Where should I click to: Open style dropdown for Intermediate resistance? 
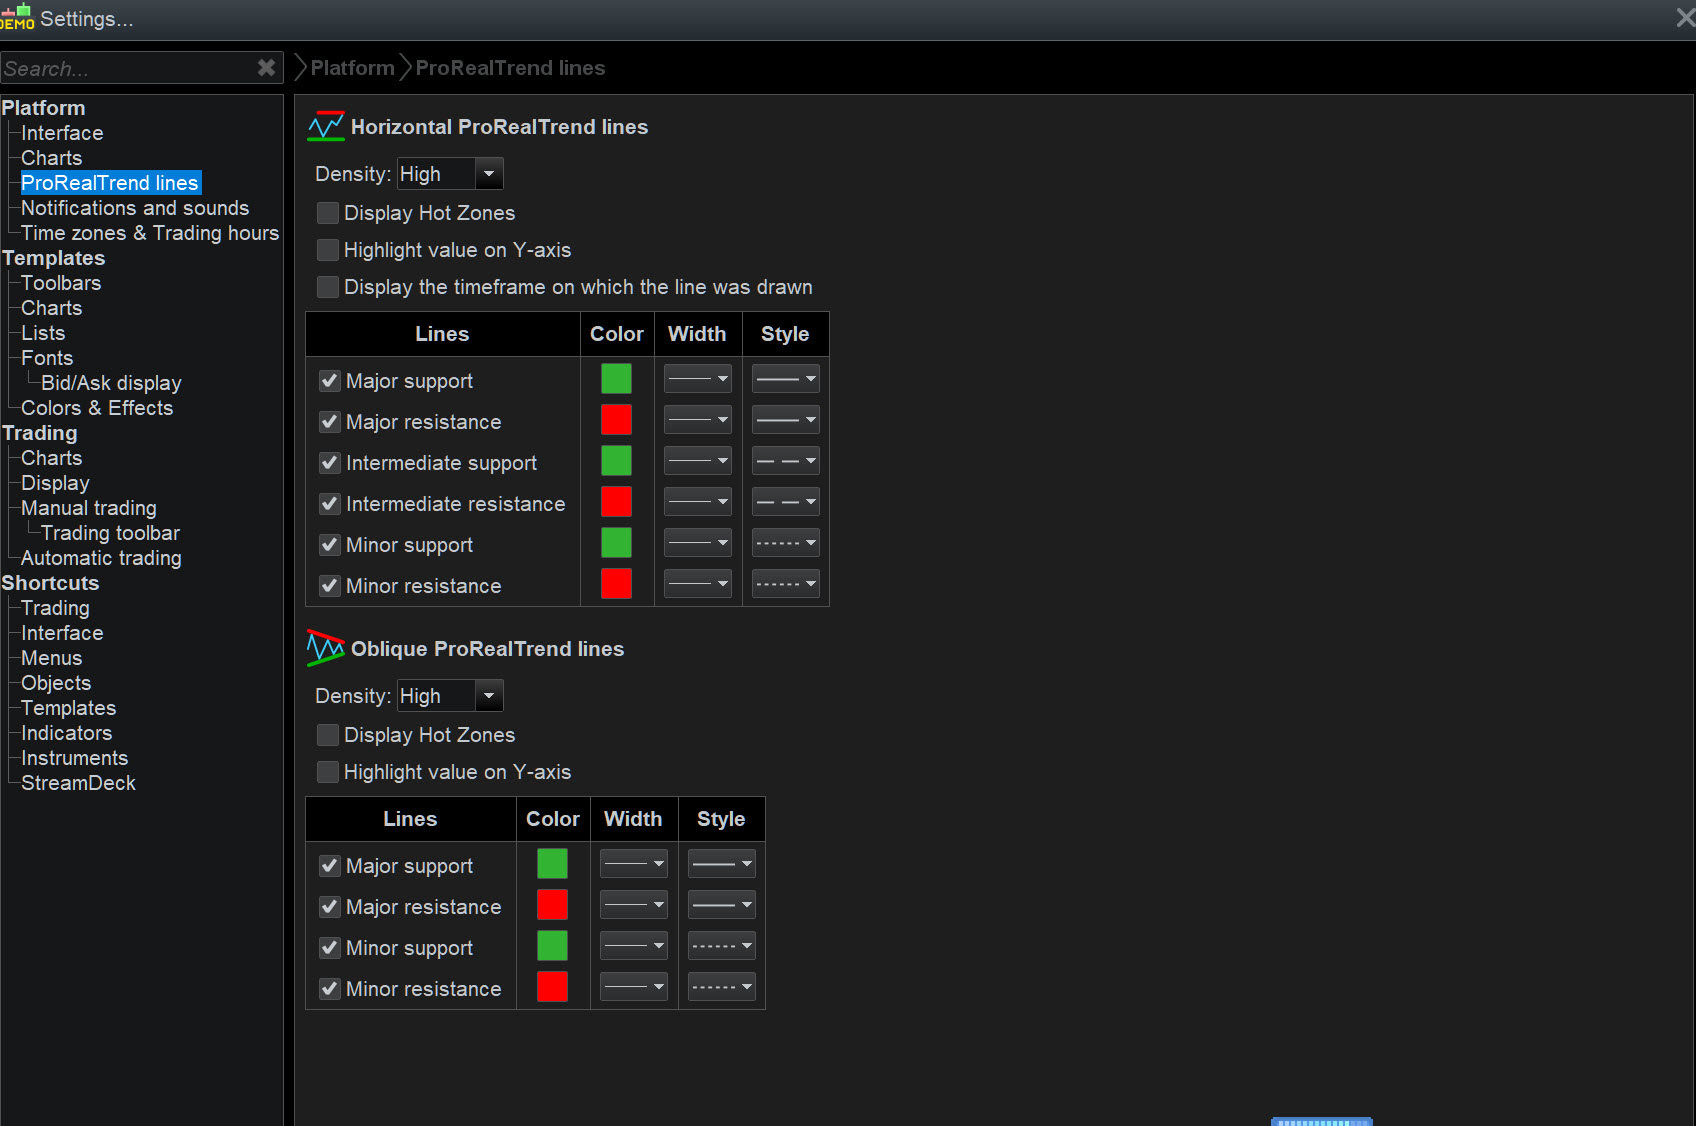click(x=786, y=502)
